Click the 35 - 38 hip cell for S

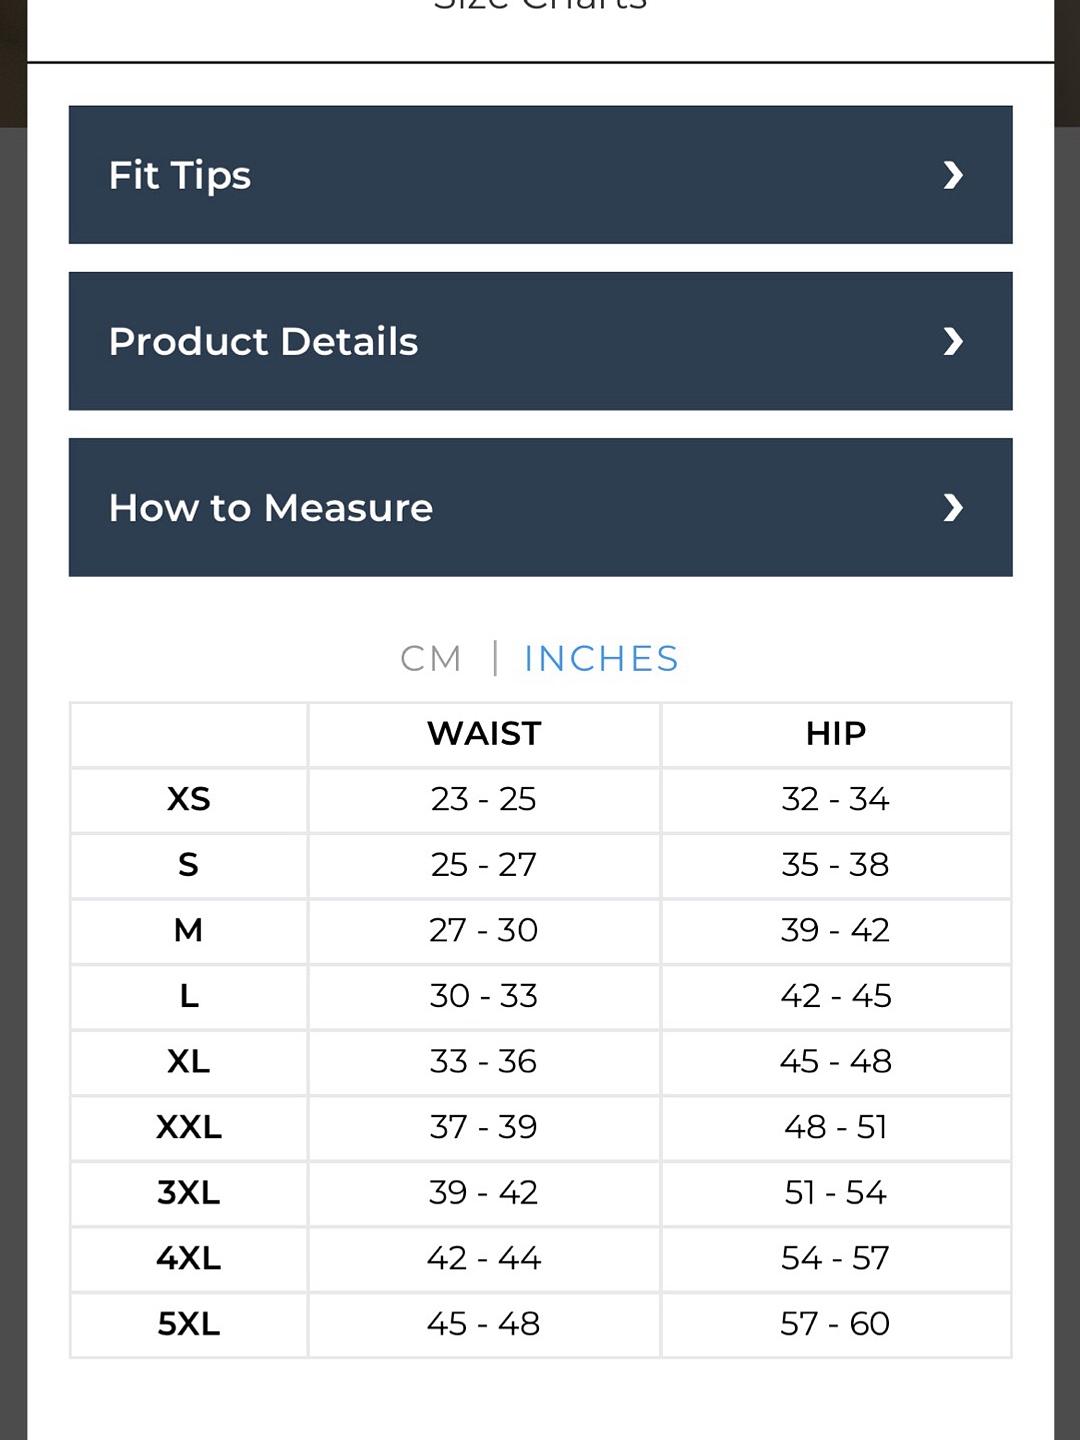pos(836,865)
